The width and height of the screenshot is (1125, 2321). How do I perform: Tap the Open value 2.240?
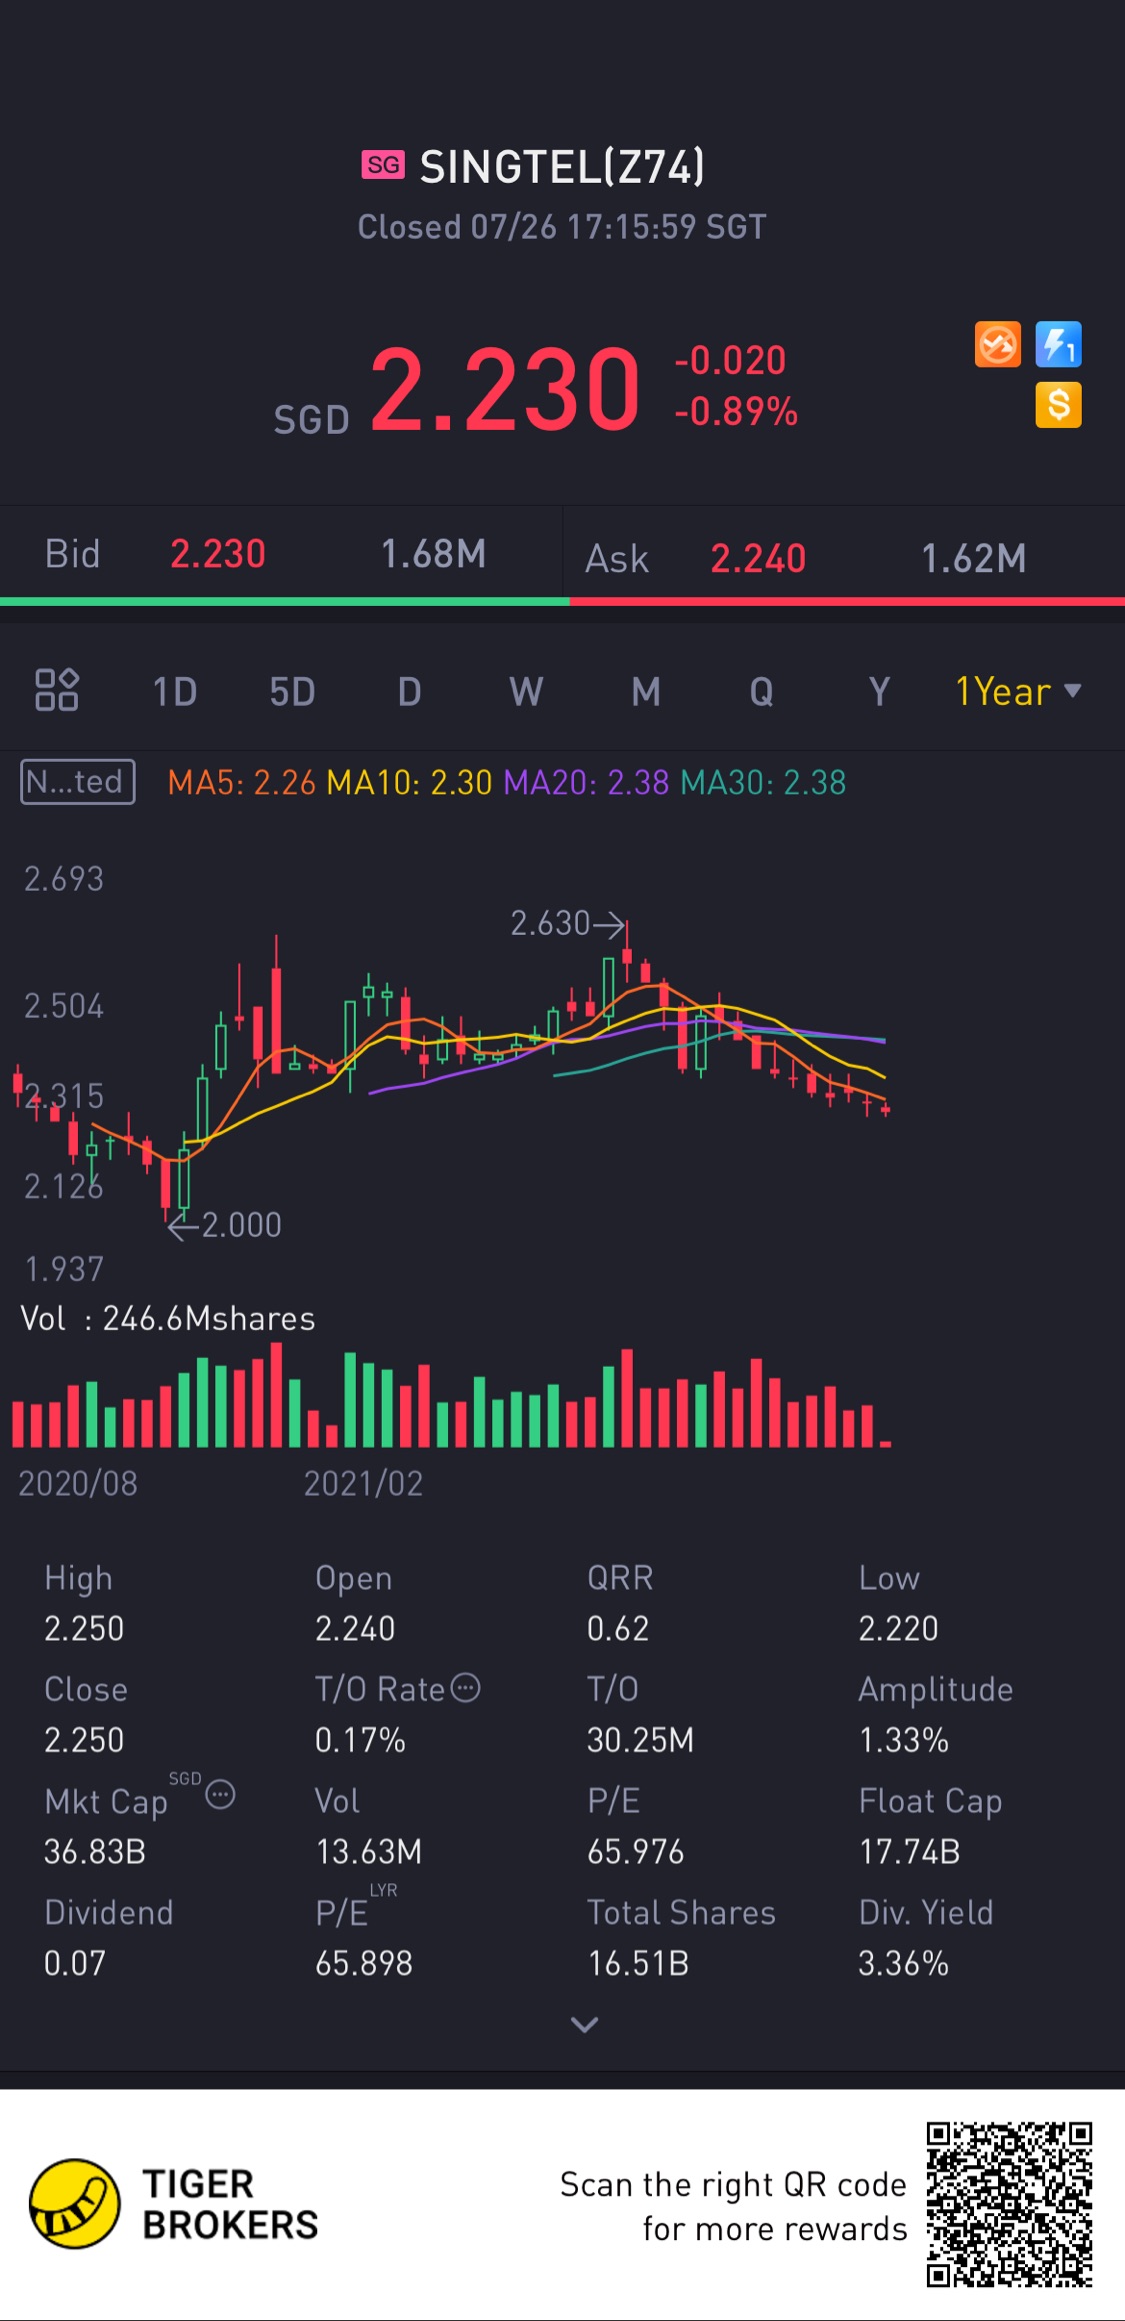pyautogui.click(x=355, y=1628)
